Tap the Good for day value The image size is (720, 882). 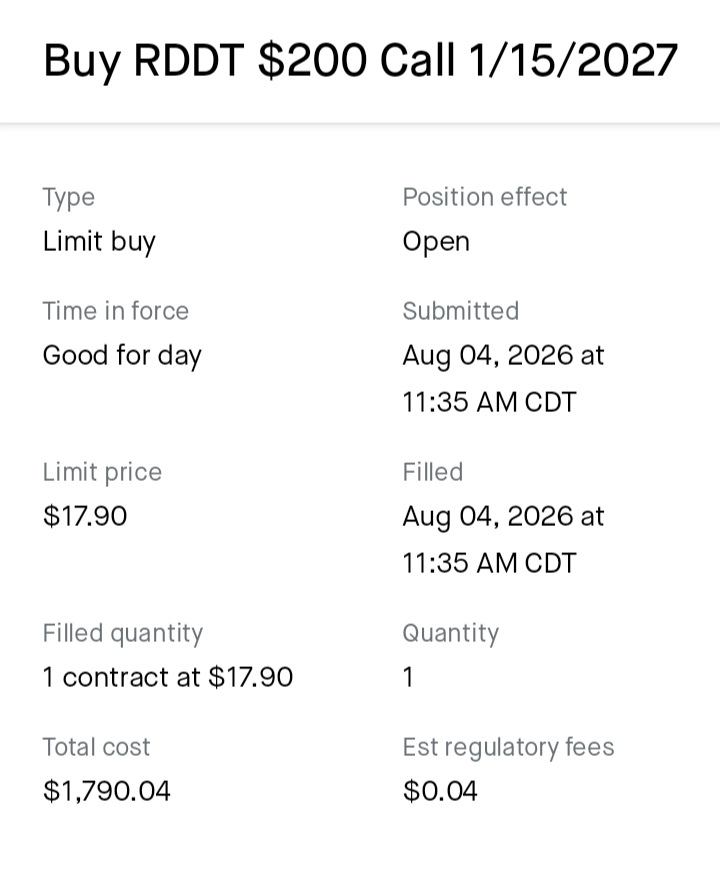[122, 356]
